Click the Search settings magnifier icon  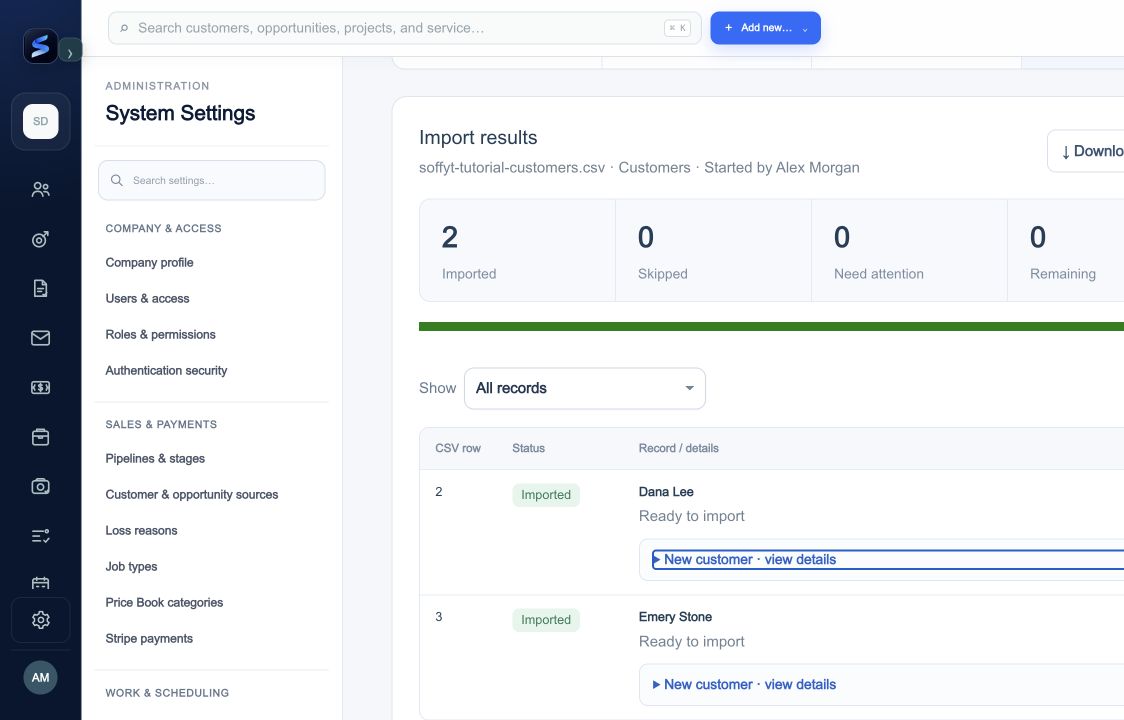tap(117, 180)
